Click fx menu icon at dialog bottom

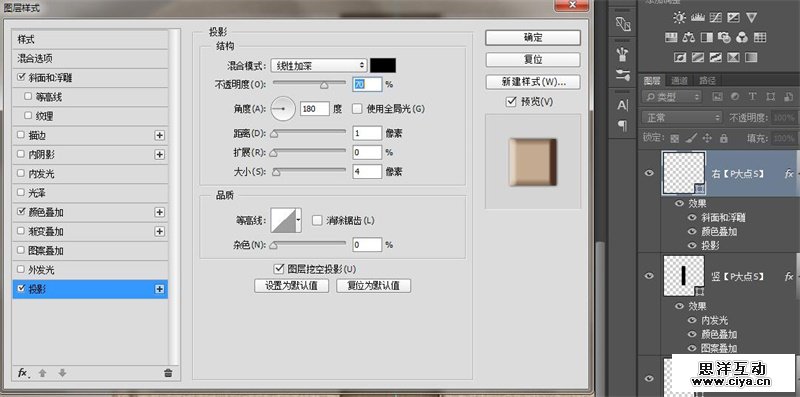point(22,373)
